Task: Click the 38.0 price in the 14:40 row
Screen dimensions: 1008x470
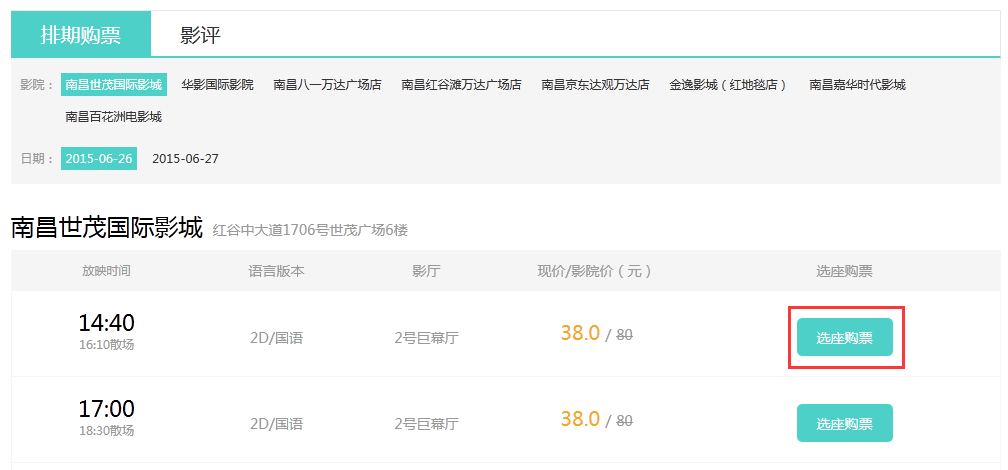Action: point(580,334)
